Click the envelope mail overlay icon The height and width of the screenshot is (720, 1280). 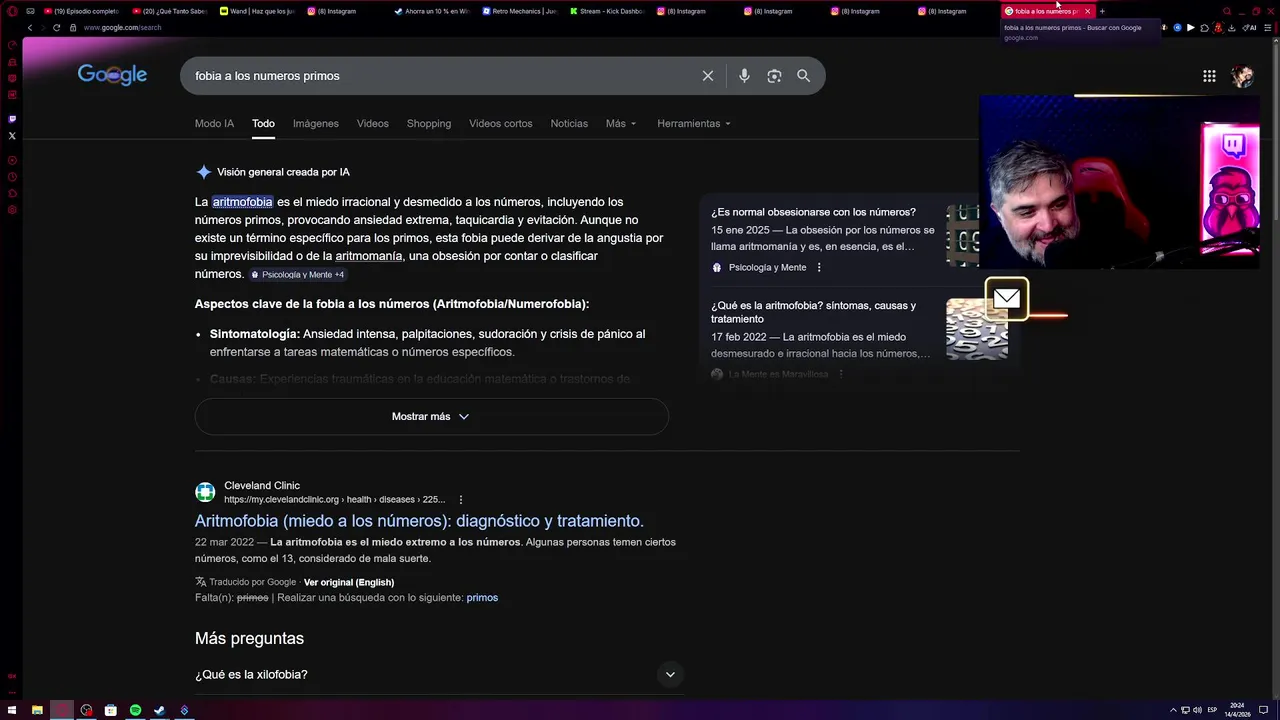click(x=1006, y=298)
